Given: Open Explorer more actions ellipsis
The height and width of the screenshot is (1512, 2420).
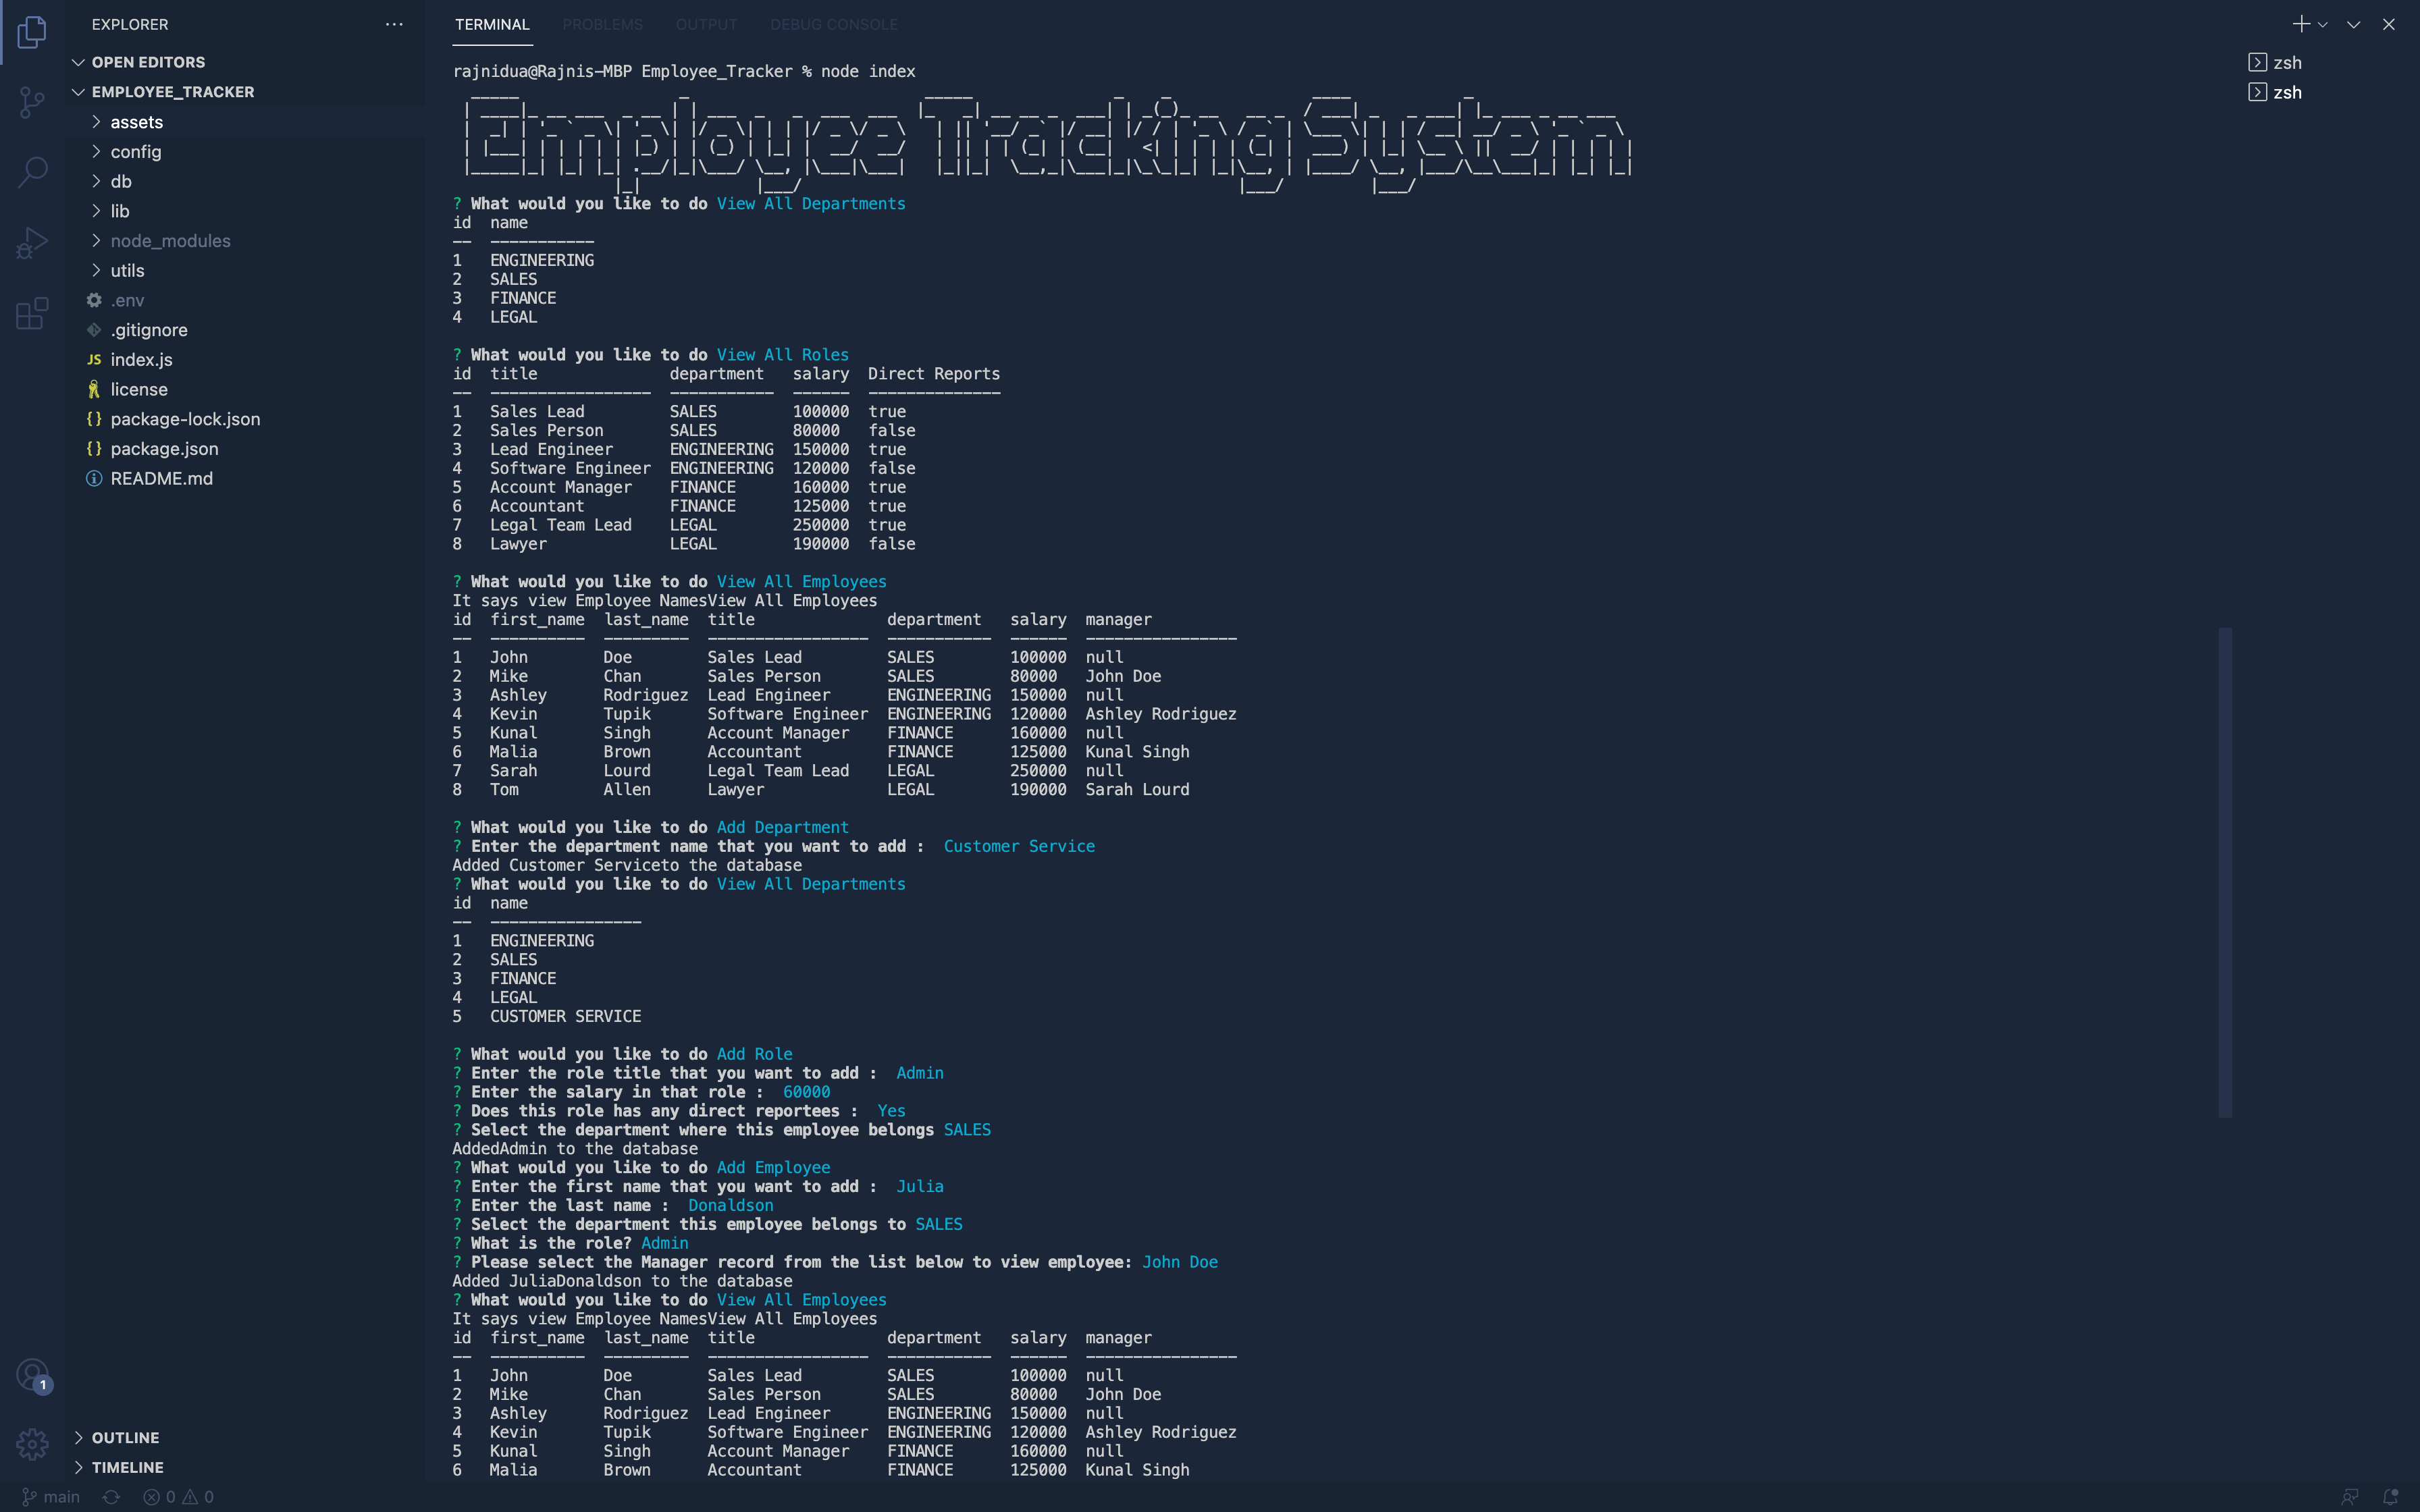Looking at the screenshot, I should click(394, 24).
